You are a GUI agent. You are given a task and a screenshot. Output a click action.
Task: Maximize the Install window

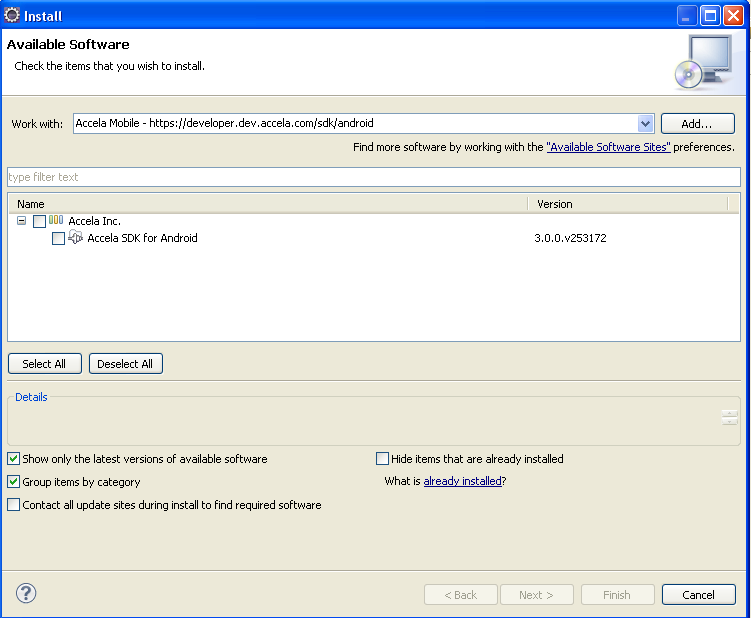pyautogui.click(x=710, y=16)
